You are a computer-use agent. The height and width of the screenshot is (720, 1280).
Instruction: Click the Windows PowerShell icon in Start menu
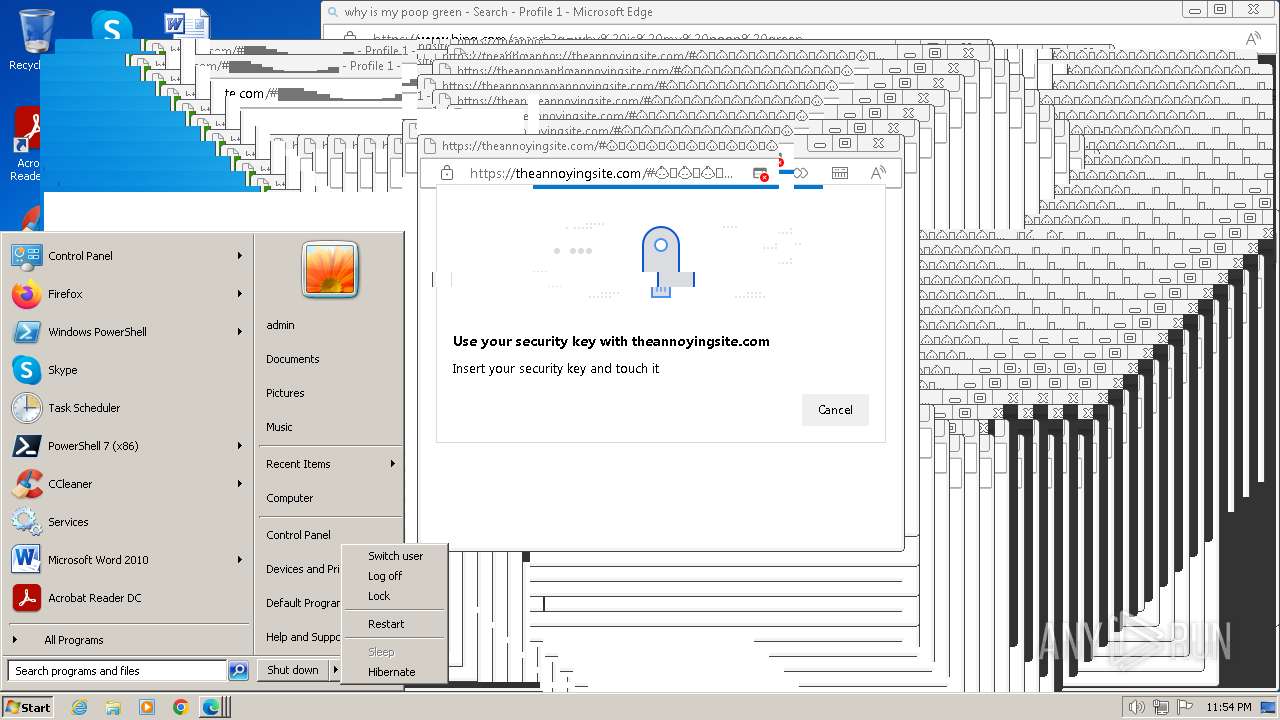27,332
